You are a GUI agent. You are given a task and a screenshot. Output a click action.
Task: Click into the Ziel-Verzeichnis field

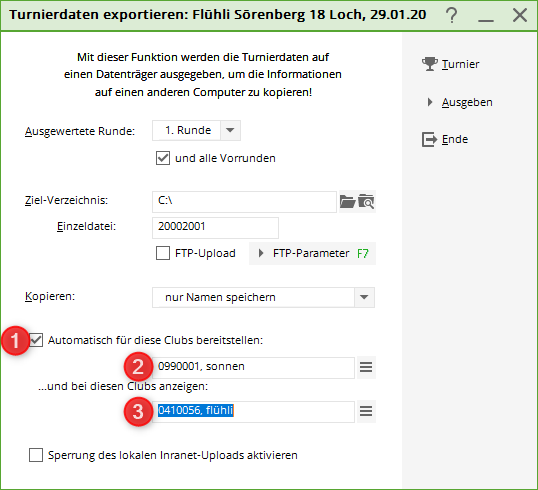coord(244,202)
